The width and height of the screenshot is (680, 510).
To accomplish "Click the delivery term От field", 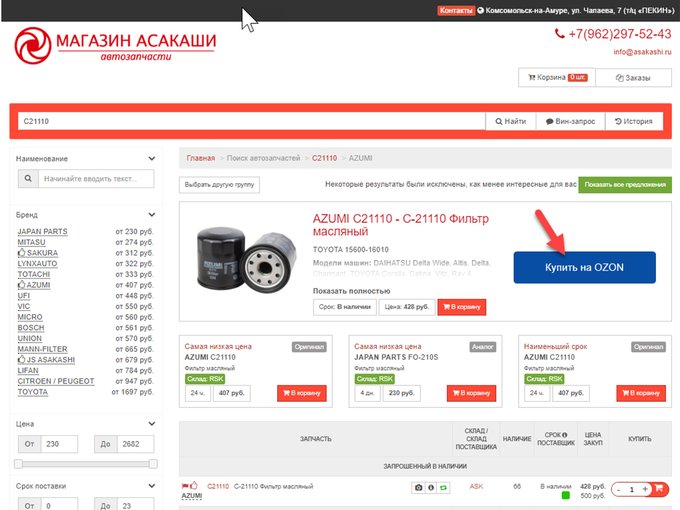I will pyautogui.click(x=59, y=505).
